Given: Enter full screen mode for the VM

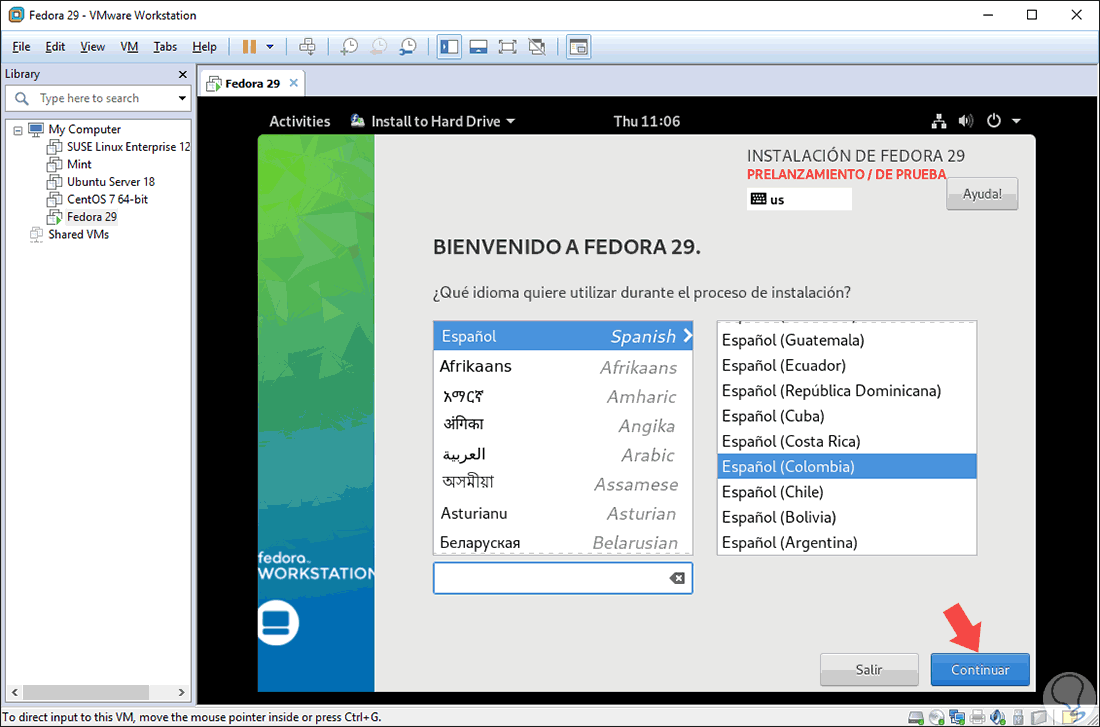Looking at the screenshot, I should click(506, 46).
